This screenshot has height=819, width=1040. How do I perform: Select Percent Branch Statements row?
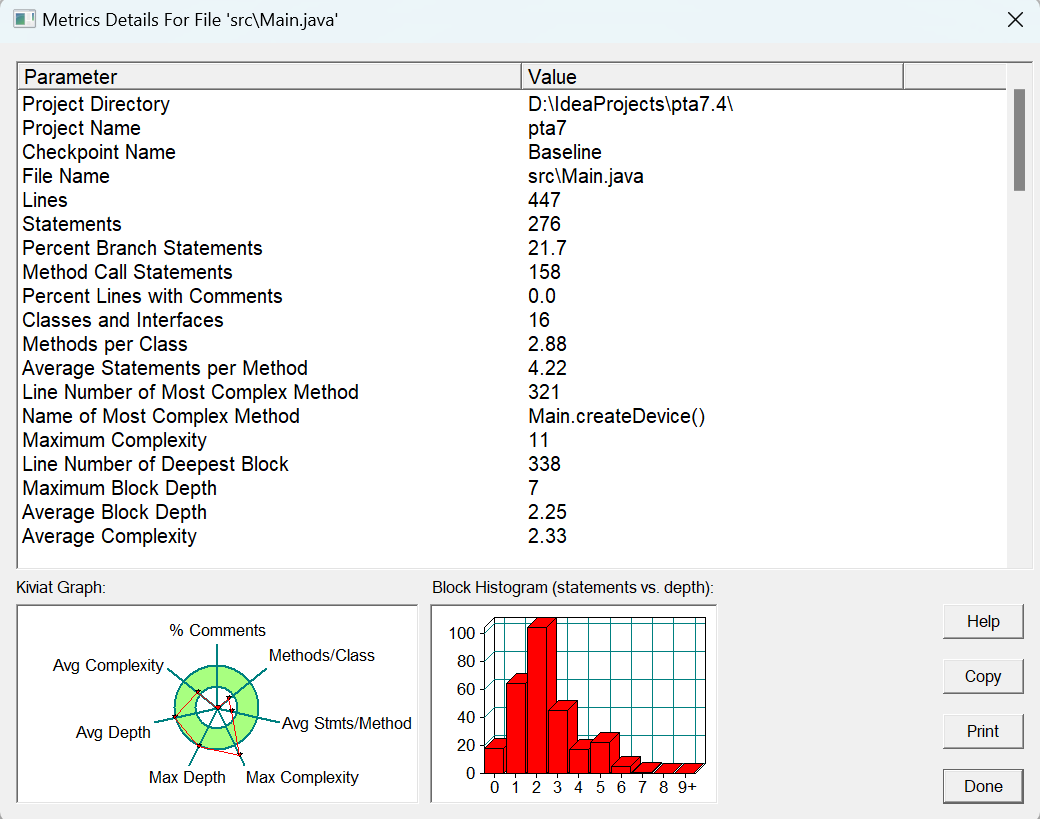[512, 248]
